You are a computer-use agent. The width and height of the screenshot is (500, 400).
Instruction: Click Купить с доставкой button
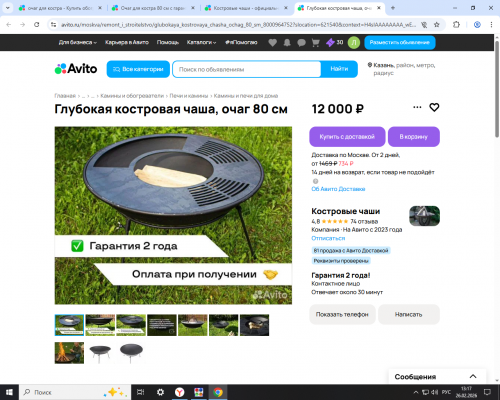click(347, 137)
